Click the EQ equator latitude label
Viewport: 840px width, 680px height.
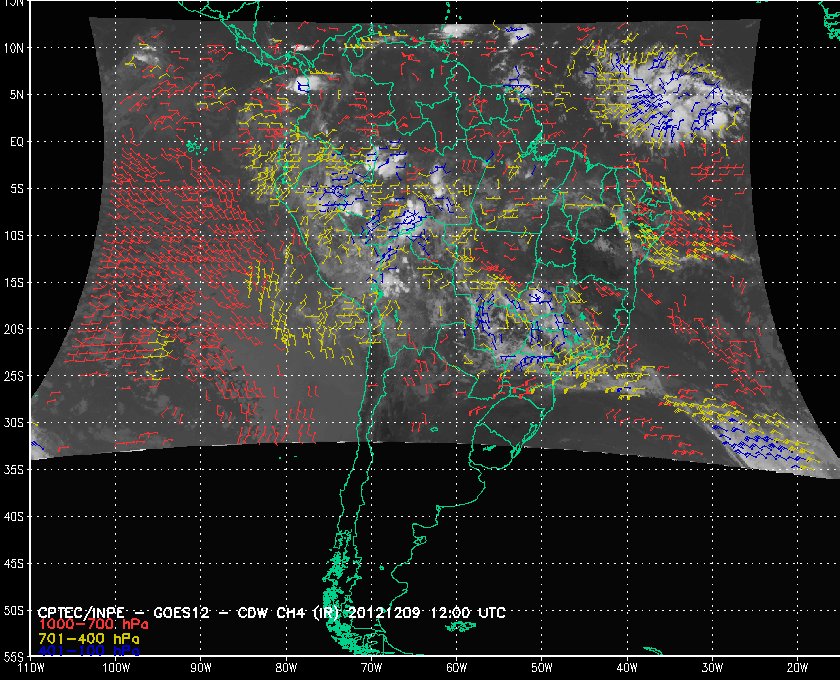tap(16, 141)
